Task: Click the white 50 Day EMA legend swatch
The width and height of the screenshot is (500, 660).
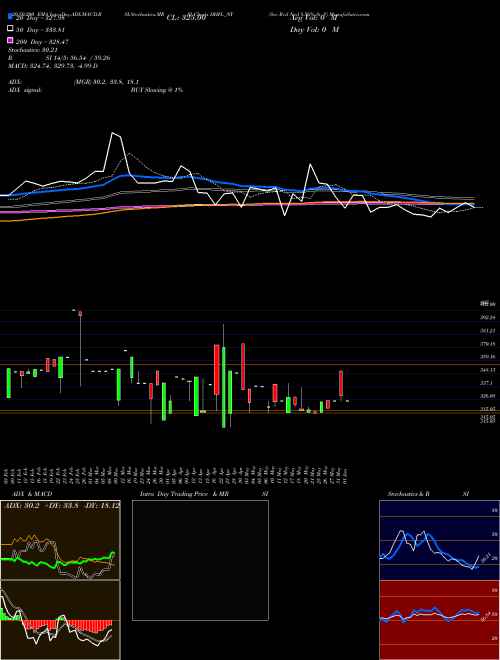Action: pos(10,29)
